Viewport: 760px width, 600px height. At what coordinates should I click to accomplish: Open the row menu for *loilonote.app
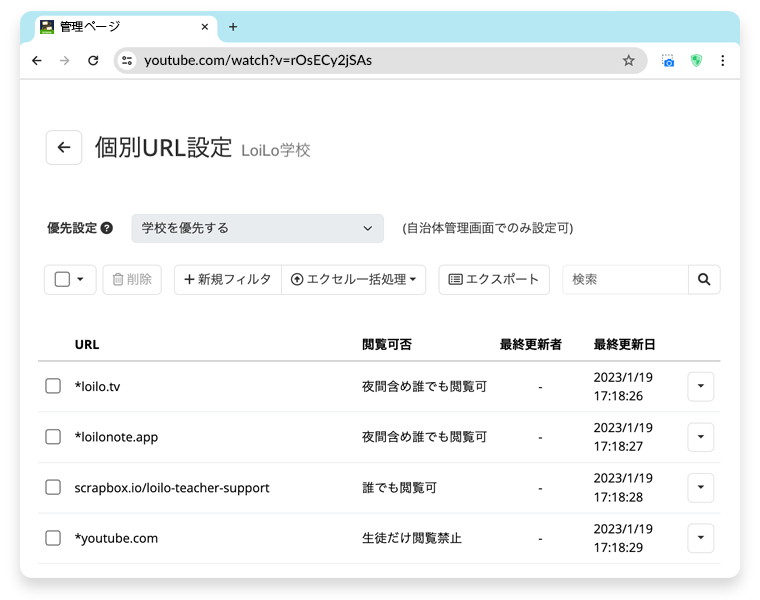click(700, 437)
